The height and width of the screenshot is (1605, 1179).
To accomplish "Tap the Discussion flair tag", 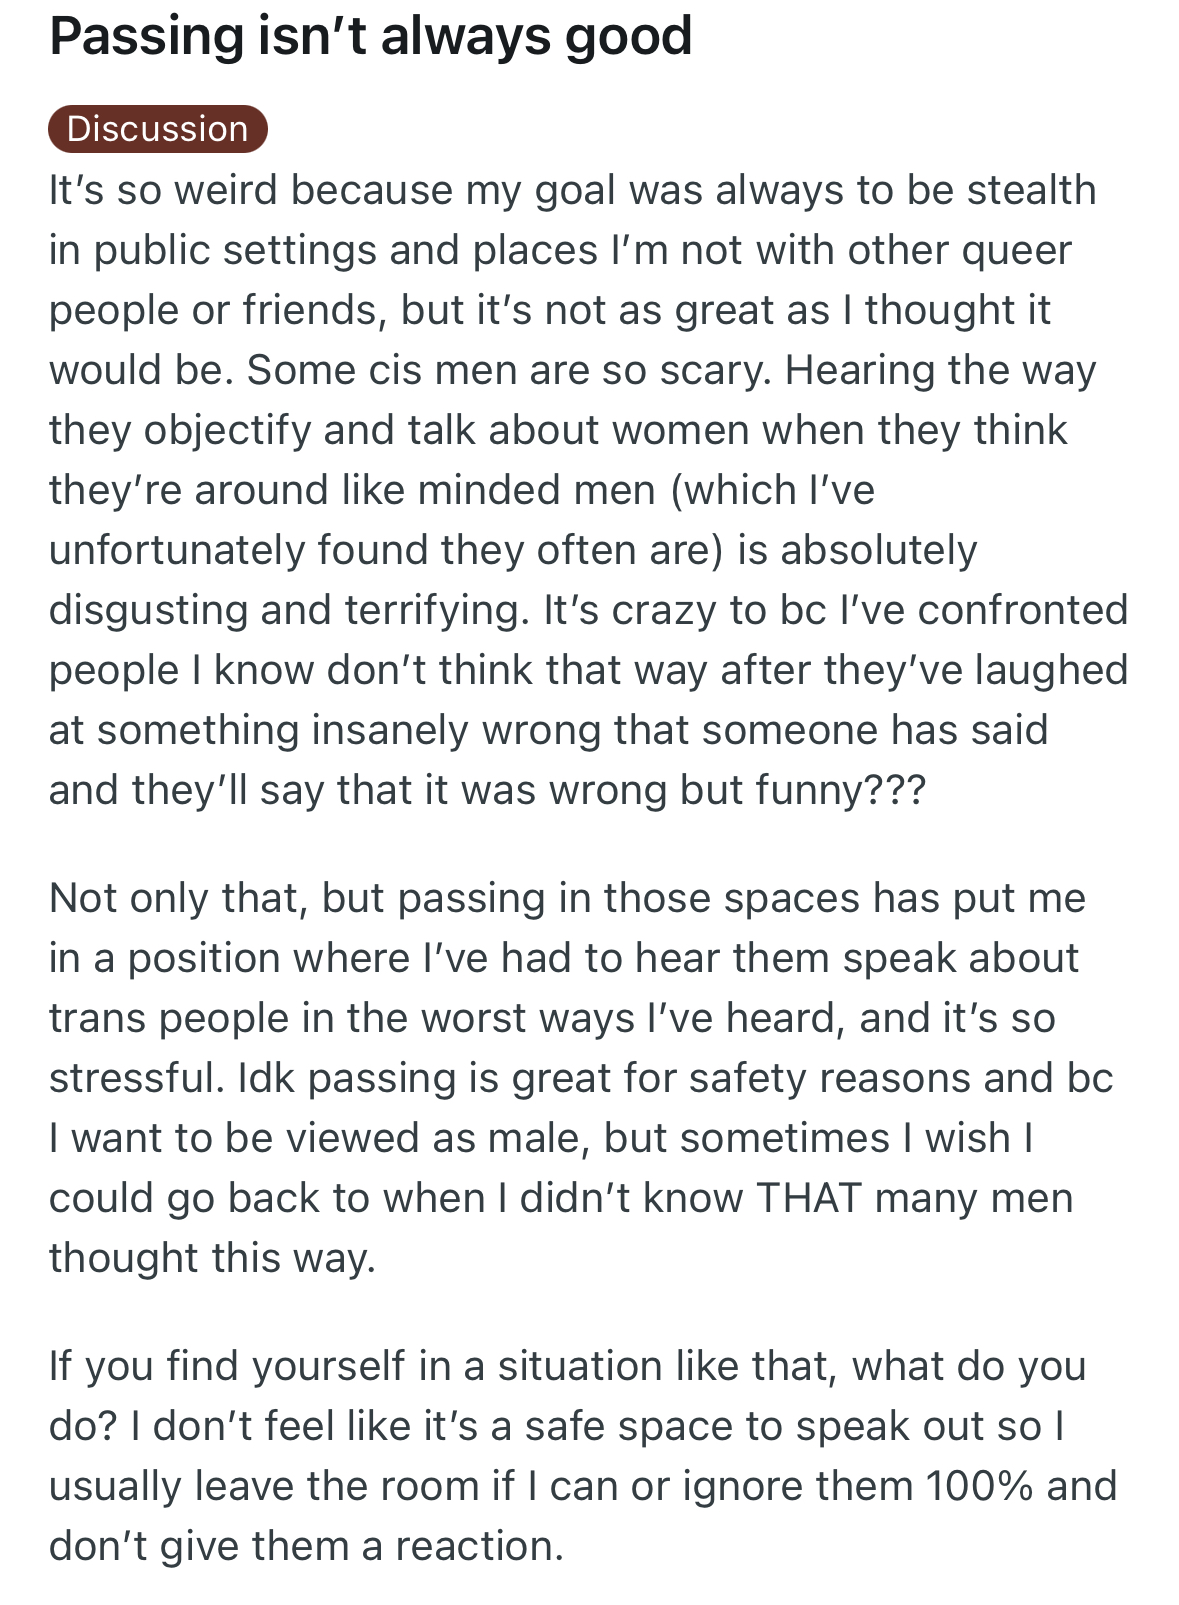I will pyautogui.click(x=158, y=129).
